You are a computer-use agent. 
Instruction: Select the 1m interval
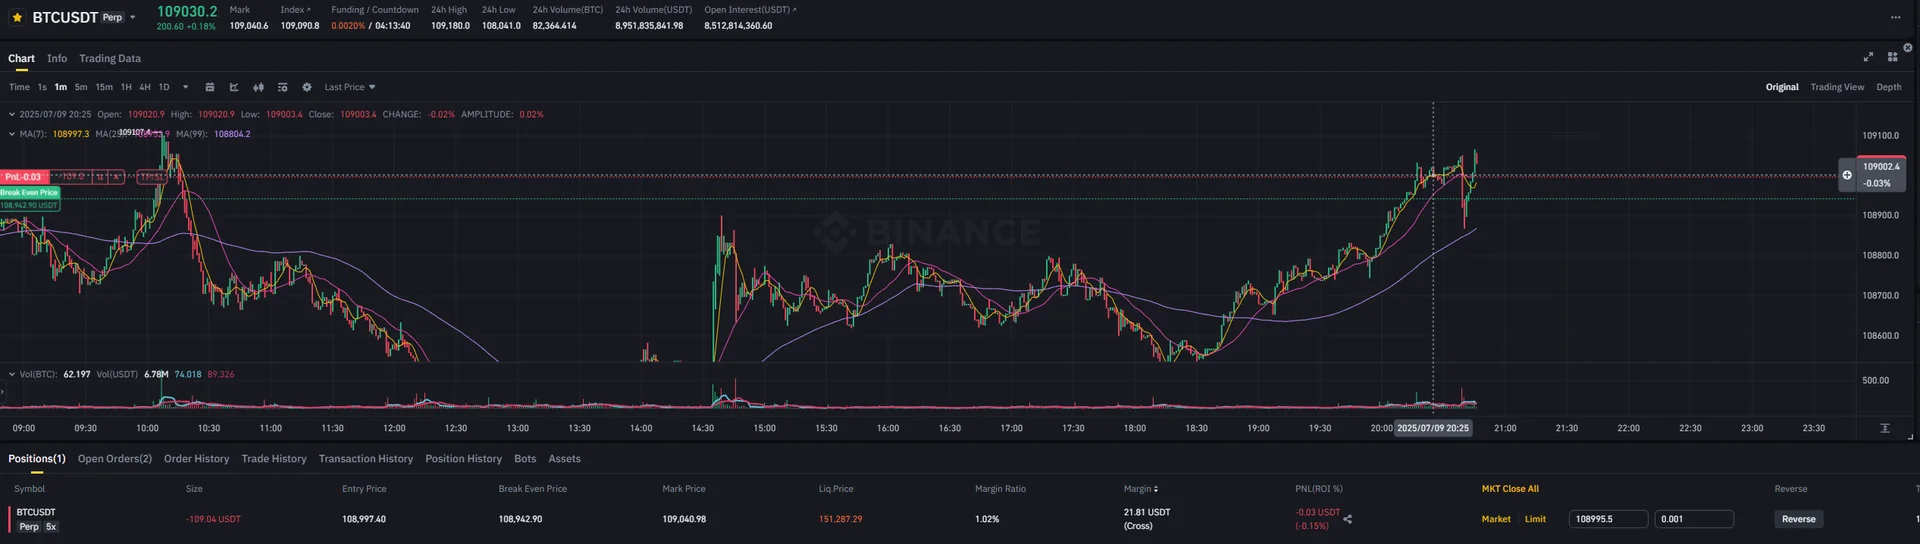tap(61, 87)
